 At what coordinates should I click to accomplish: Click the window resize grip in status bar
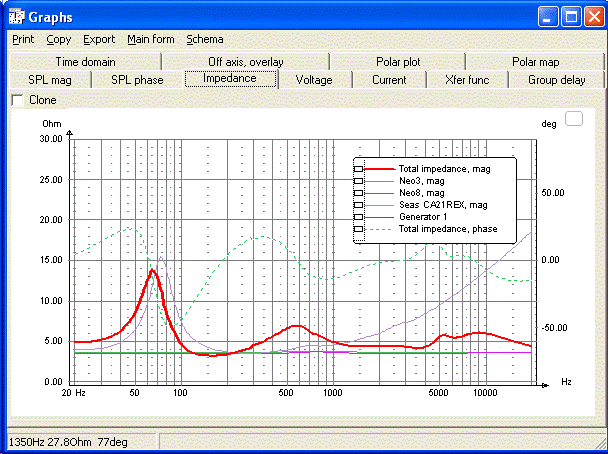[600, 445]
